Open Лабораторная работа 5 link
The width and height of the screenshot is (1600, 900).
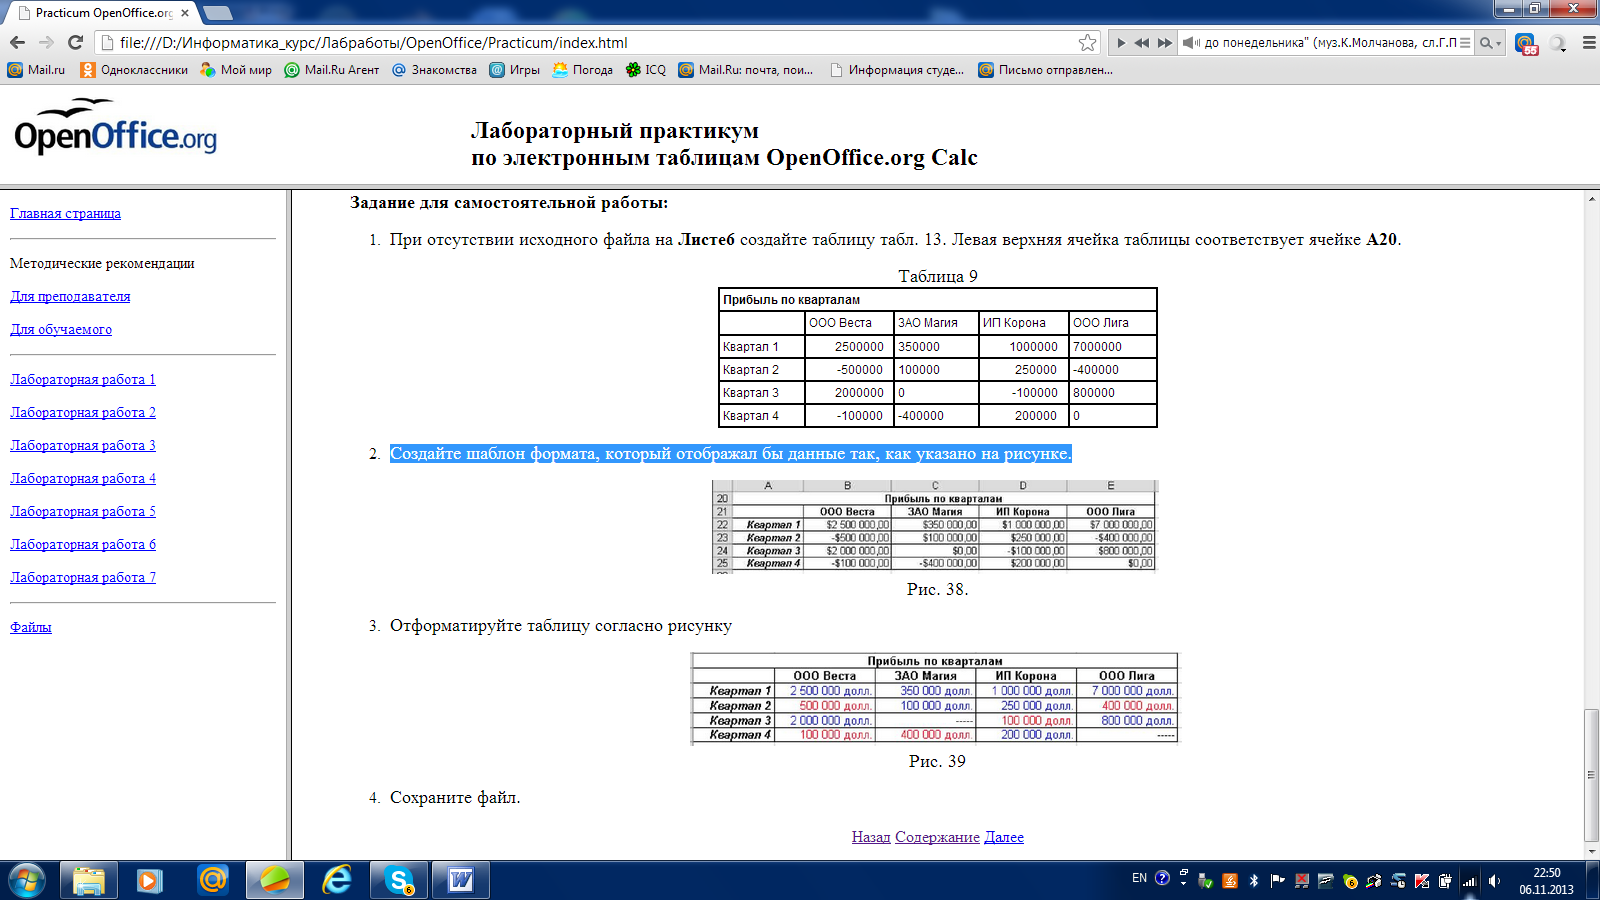coord(83,511)
